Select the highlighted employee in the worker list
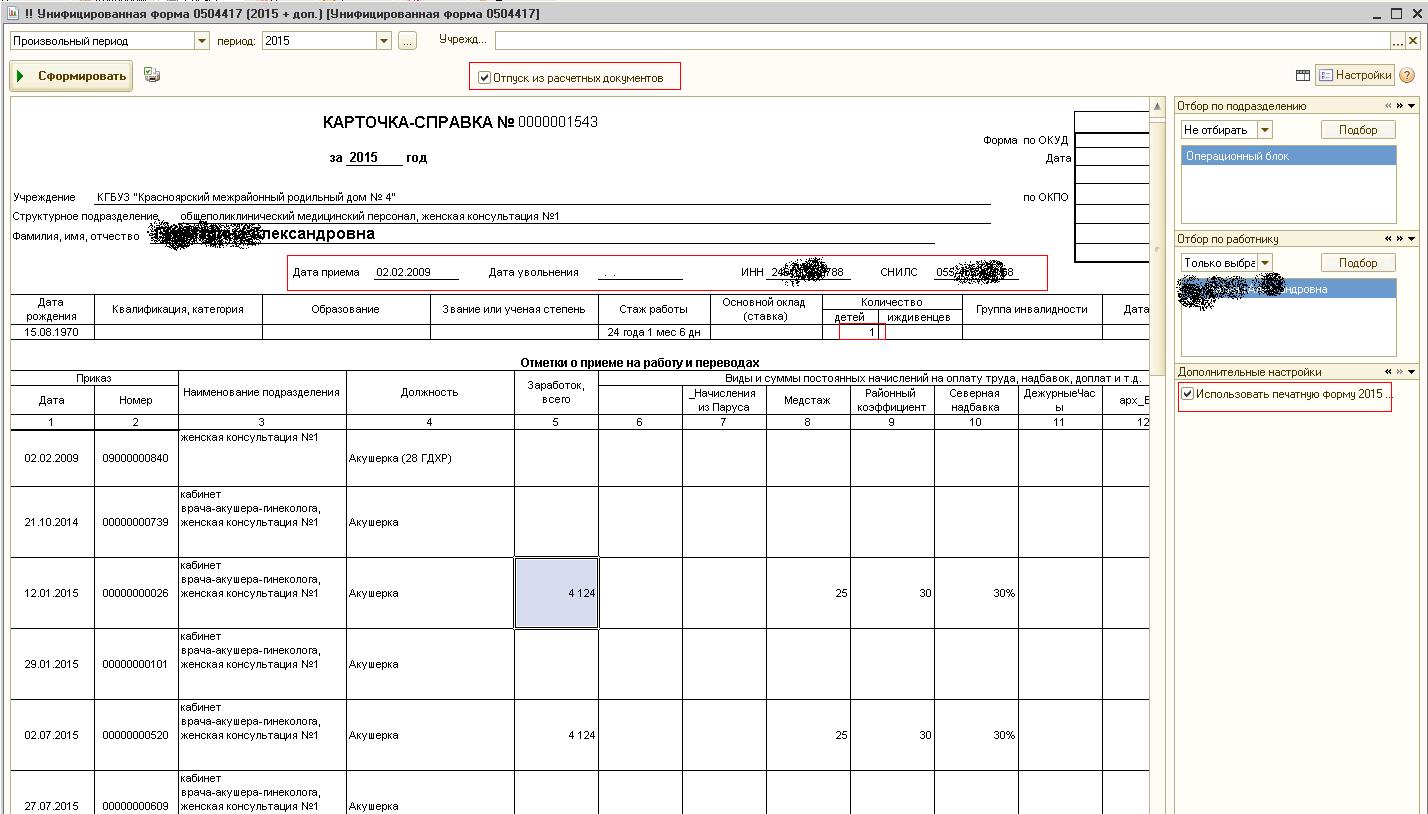 pos(1288,289)
